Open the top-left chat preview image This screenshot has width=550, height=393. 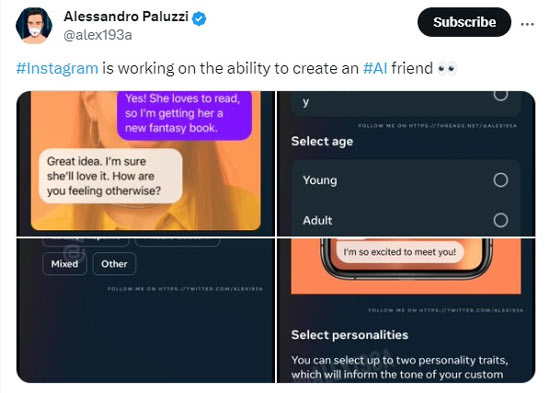[x=146, y=164]
